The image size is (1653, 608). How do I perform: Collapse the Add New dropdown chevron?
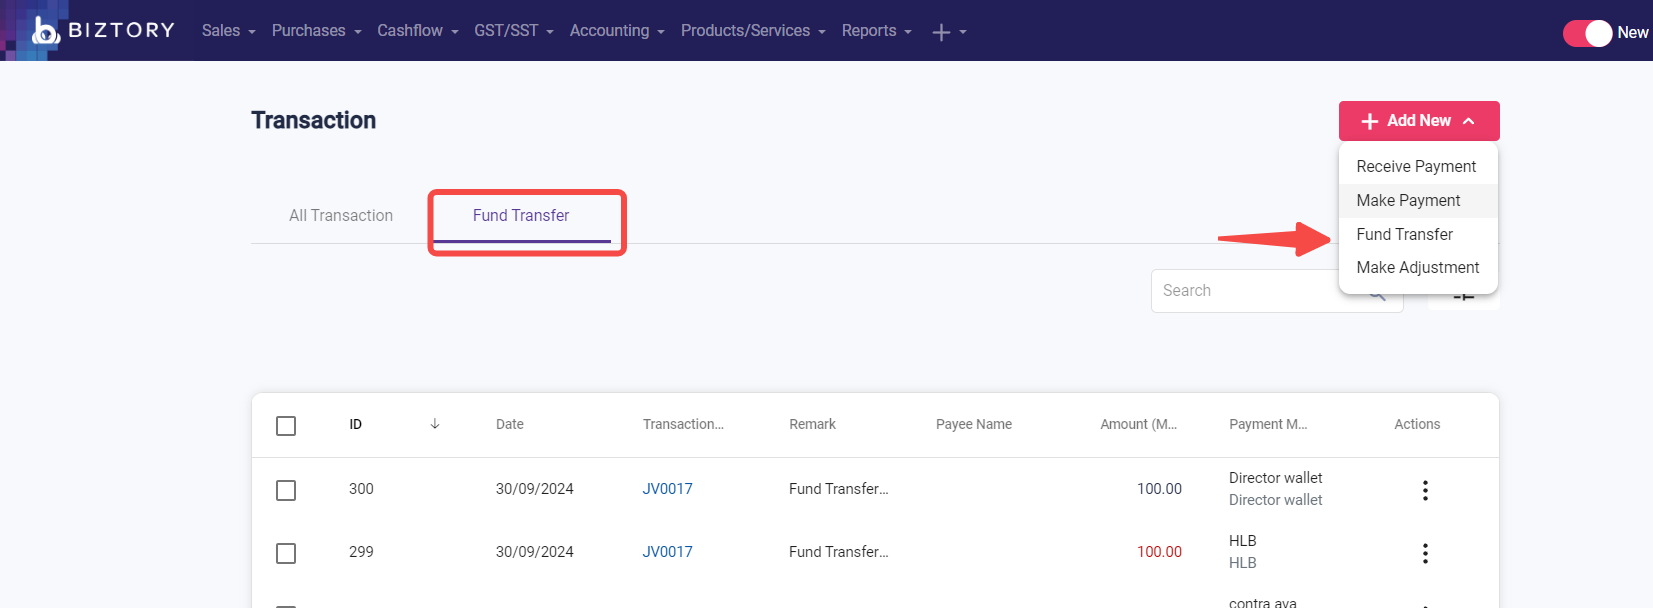pos(1469,121)
